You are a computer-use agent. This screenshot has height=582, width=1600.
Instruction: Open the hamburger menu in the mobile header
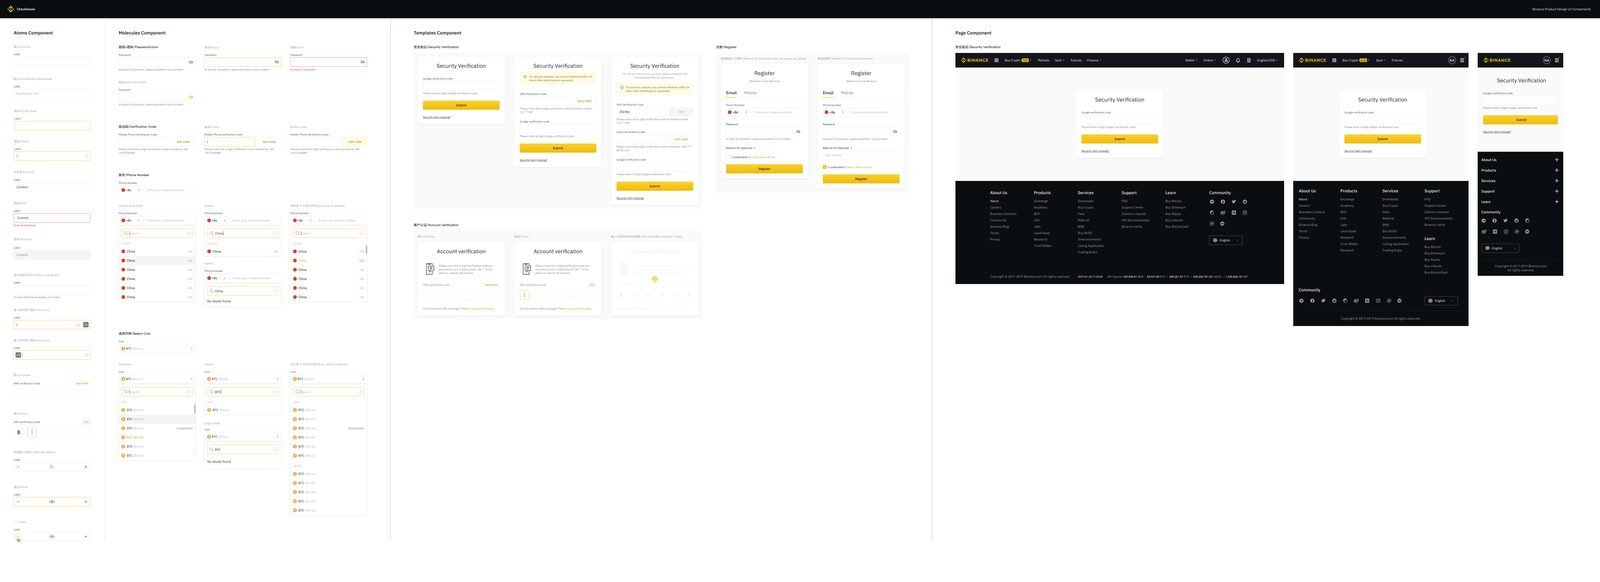click(1557, 60)
